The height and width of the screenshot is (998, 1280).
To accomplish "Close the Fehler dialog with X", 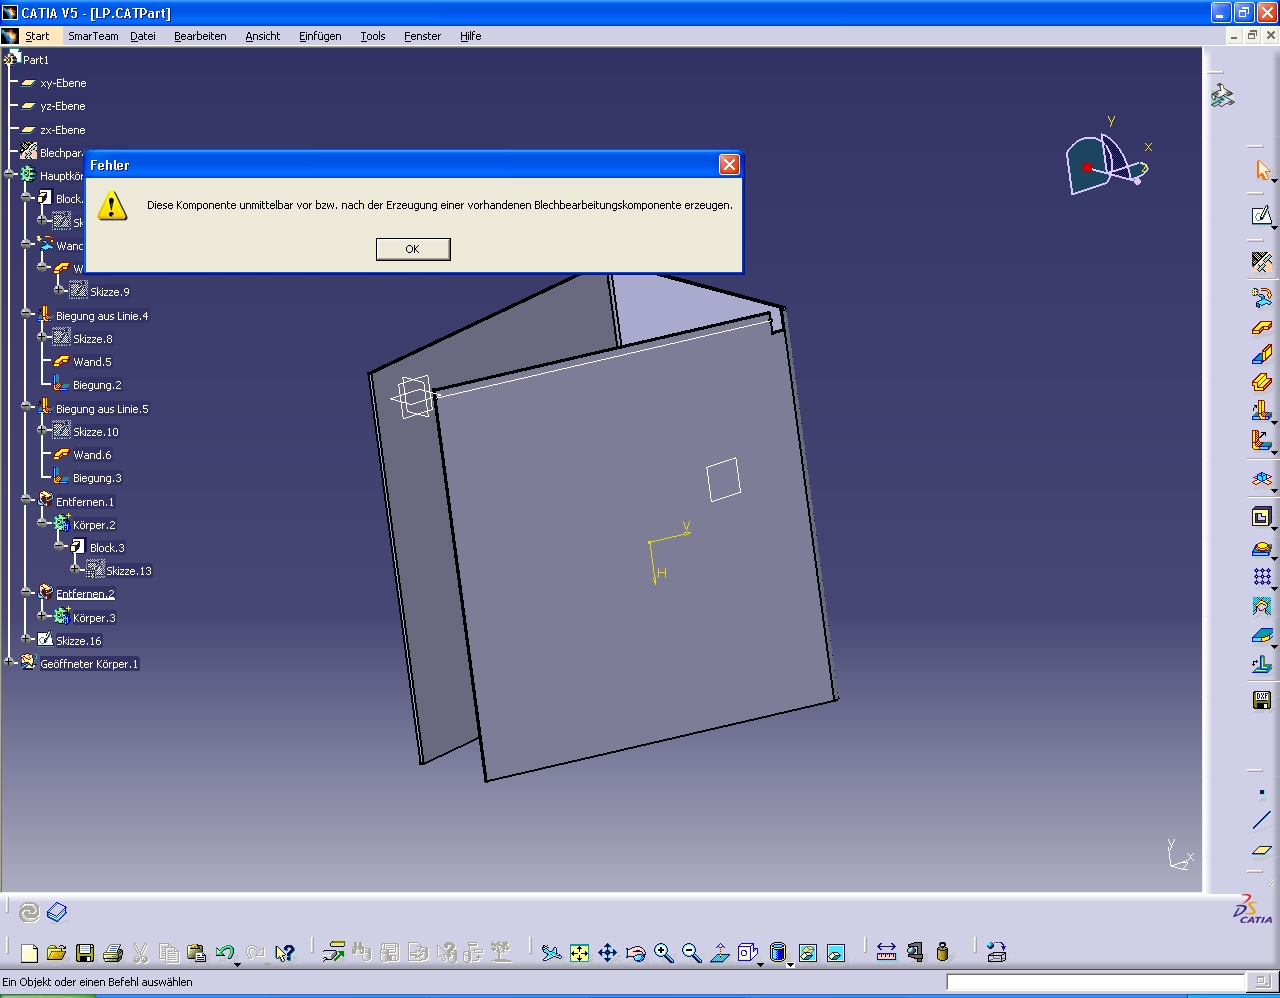I will point(730,165).
